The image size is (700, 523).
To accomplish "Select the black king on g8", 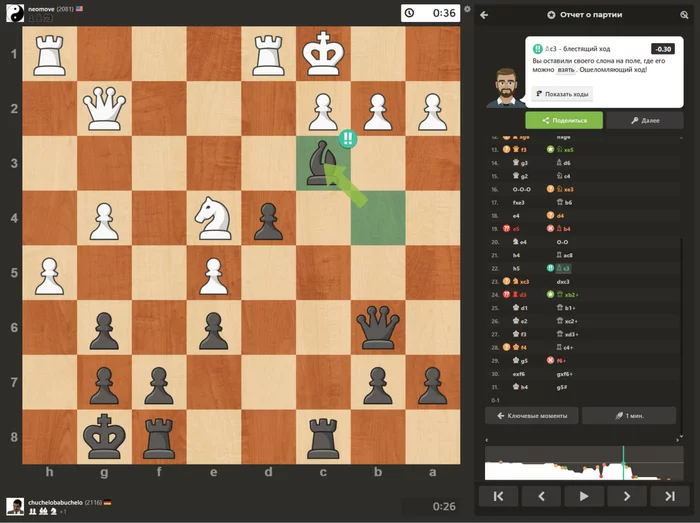I will [x=104, y=436].
